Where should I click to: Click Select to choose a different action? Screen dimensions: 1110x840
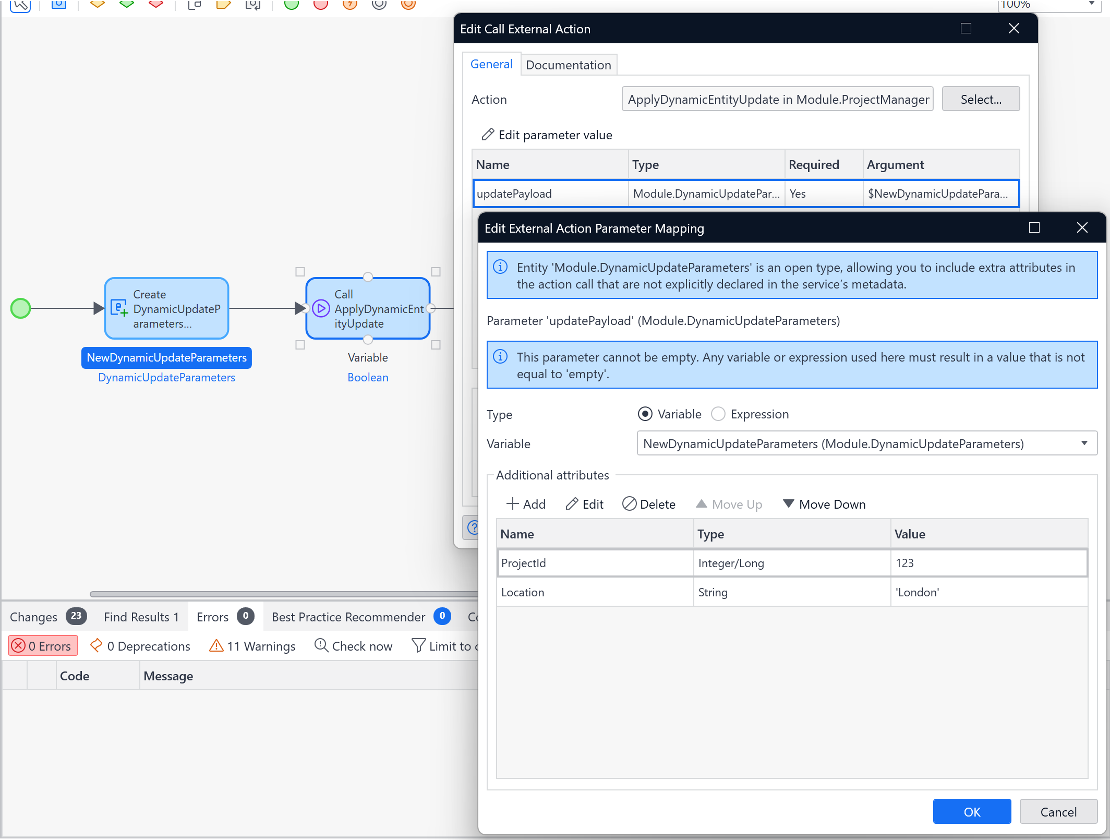pyautogui.click(x=980, y=98)
